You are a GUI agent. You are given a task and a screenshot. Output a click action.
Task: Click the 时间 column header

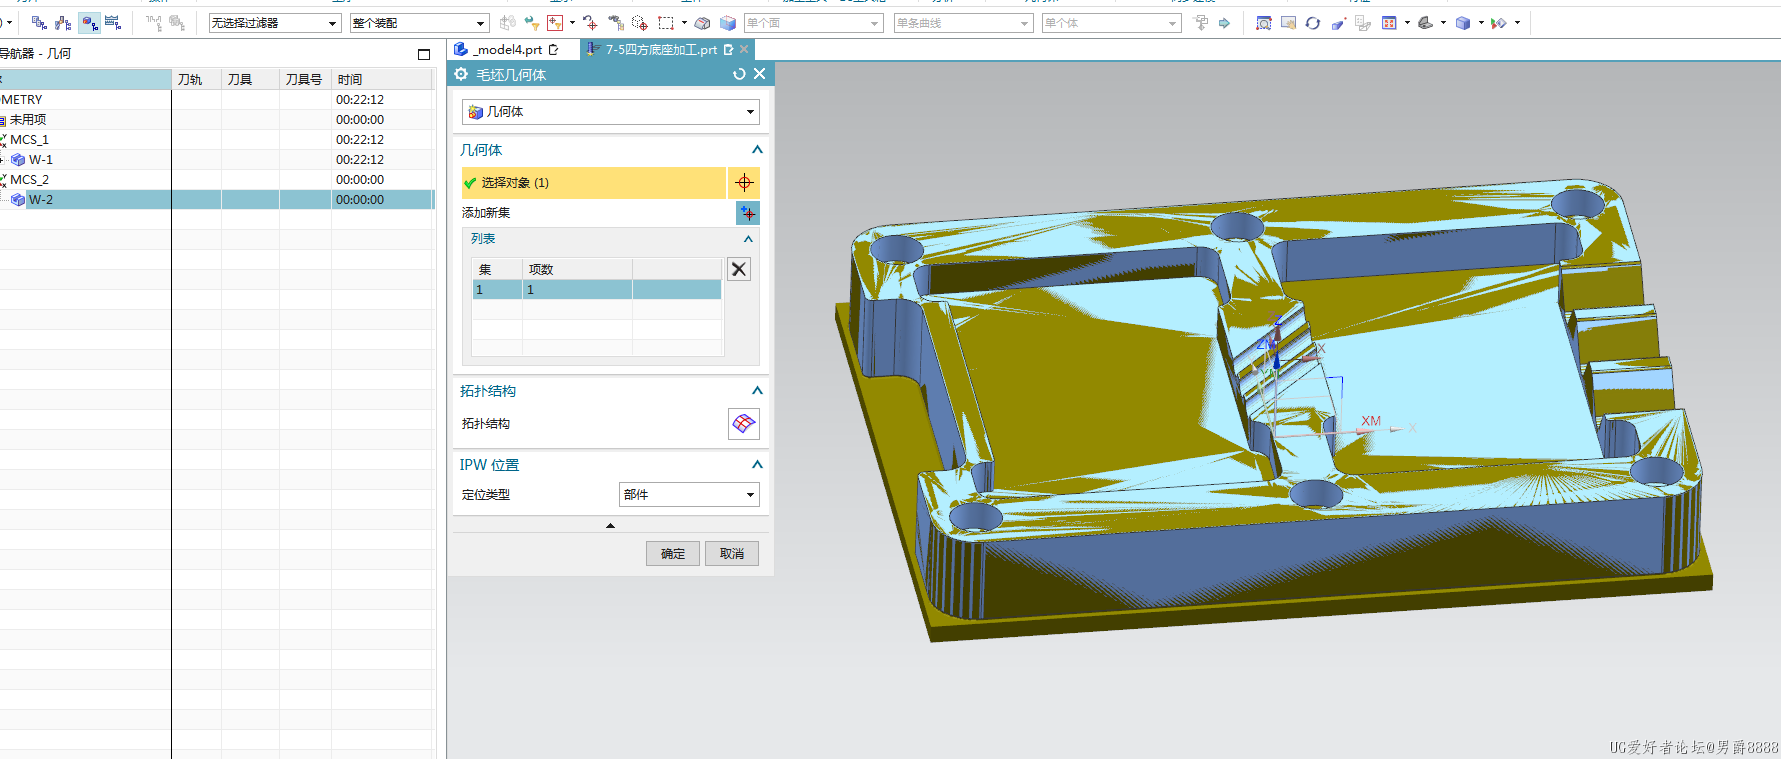pyautogui.click(x=382, y=79)
